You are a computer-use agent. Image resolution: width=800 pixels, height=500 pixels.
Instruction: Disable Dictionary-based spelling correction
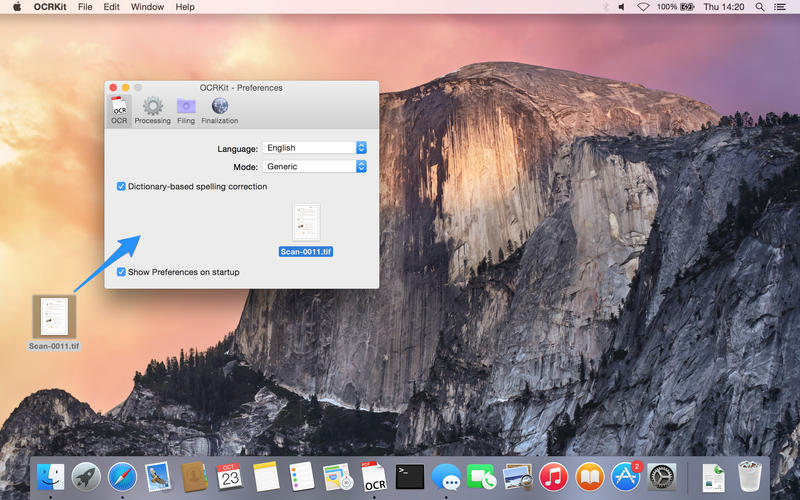point(121,186)
